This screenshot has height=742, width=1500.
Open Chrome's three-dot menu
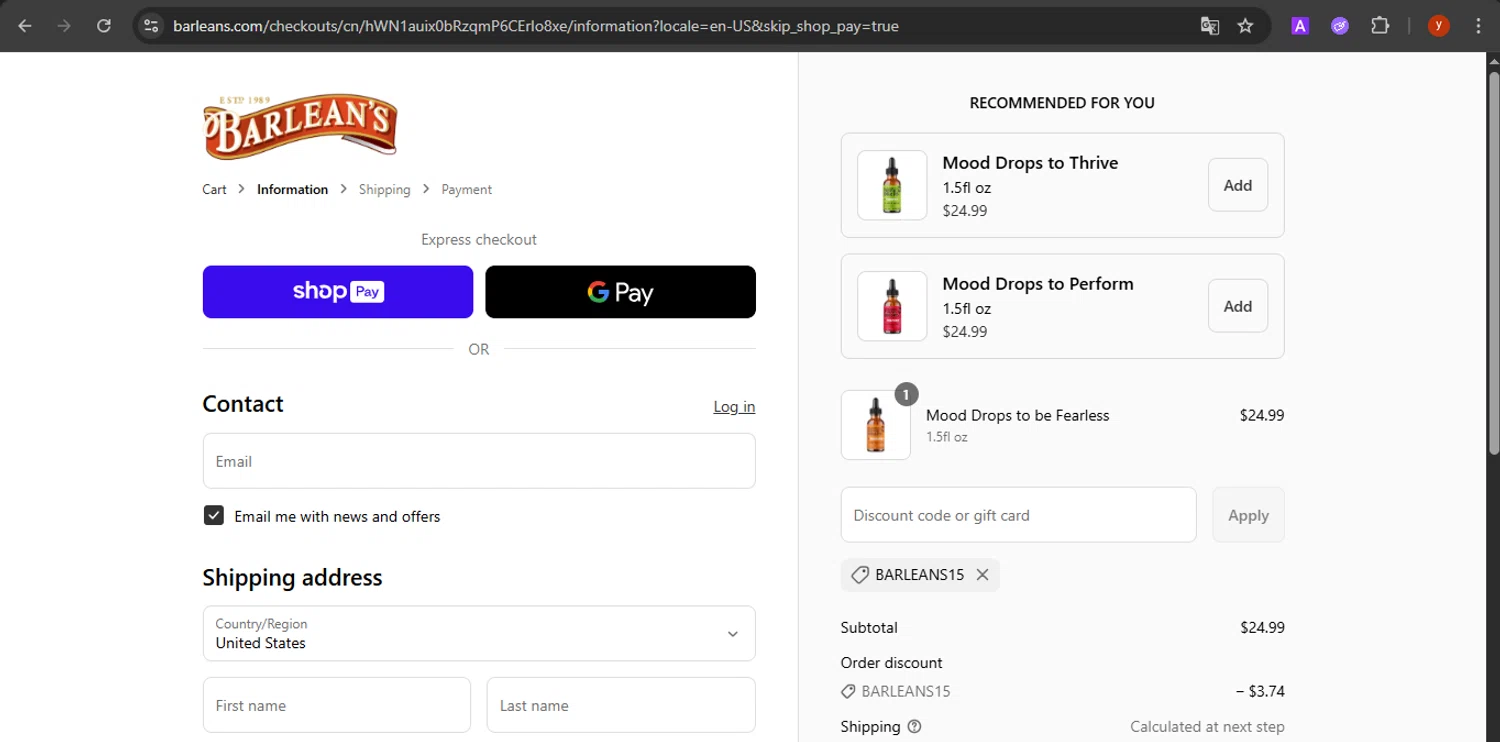(x=1477, y=26)
